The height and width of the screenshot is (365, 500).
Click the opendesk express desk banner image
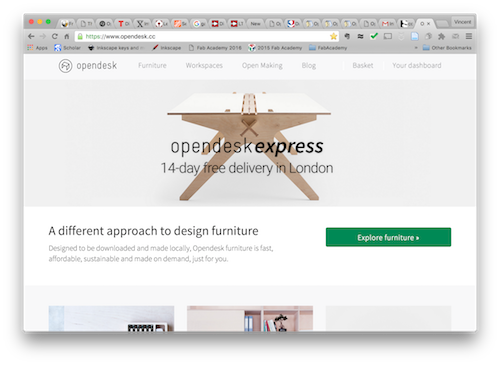[x=250, y=143]
